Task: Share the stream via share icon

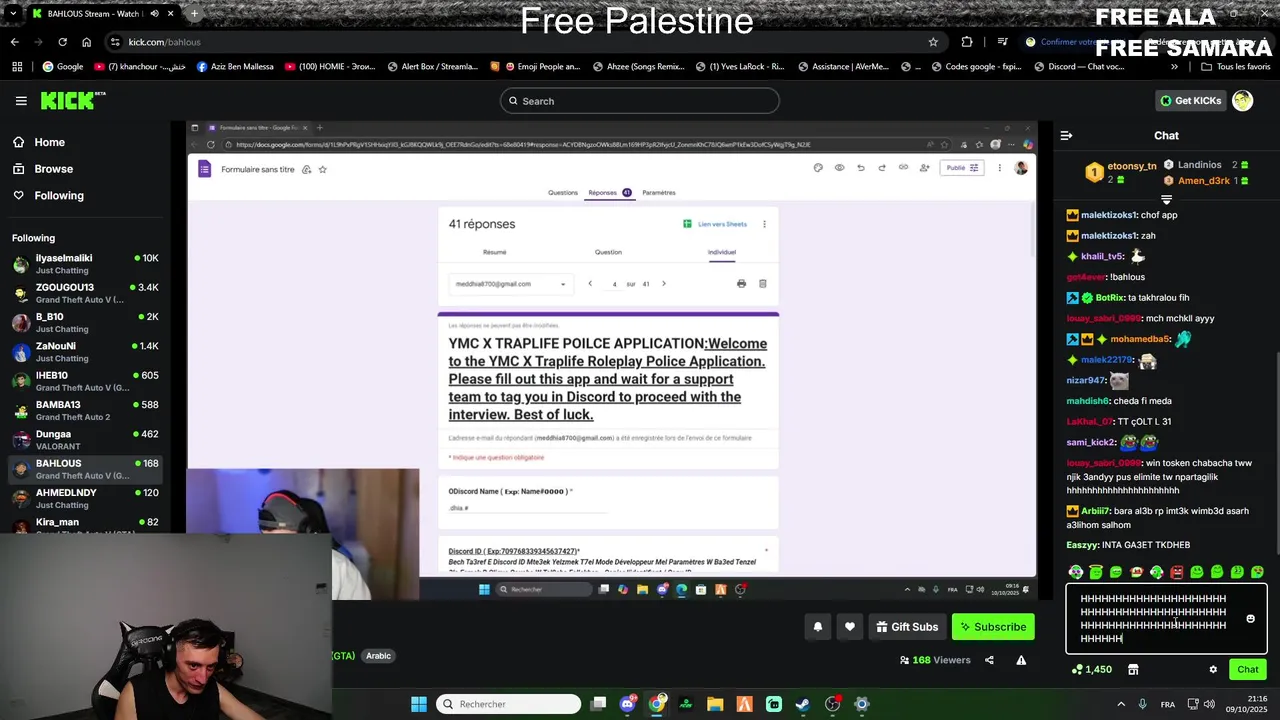Action: [x=989, y=660]
